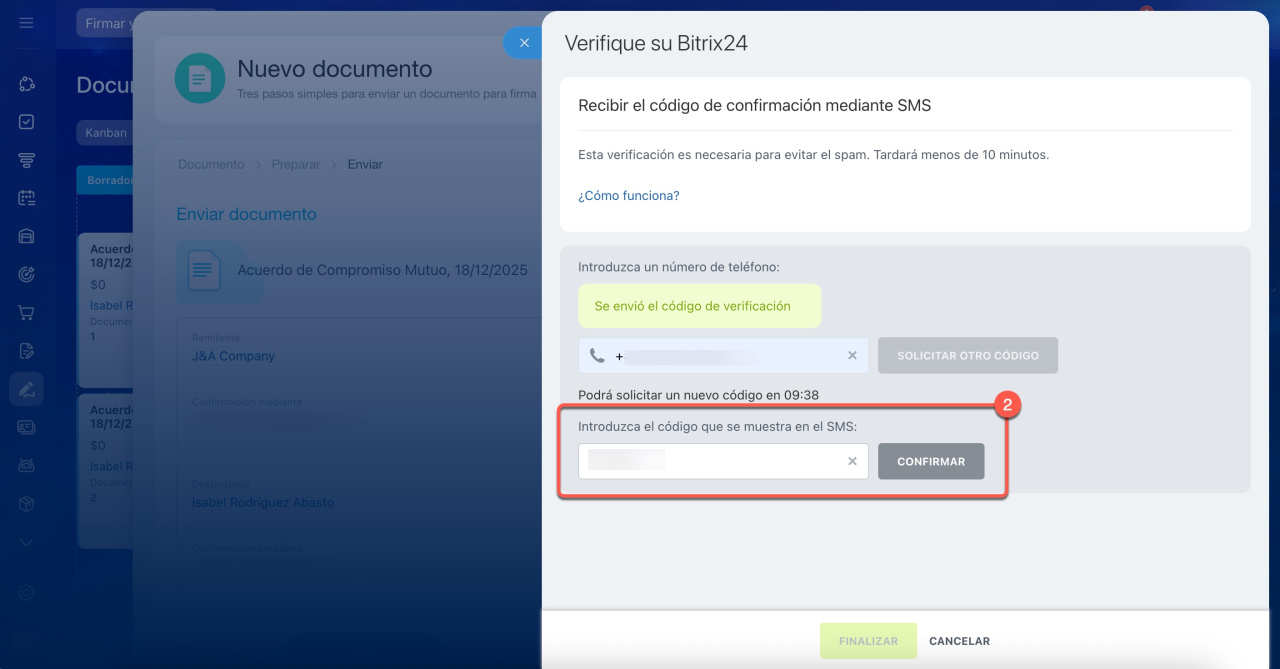The height and width of the screenshot is (669, 1280).
Task: Switch to Kanban view
Action: pyautogui.click(x=106, y=132)
